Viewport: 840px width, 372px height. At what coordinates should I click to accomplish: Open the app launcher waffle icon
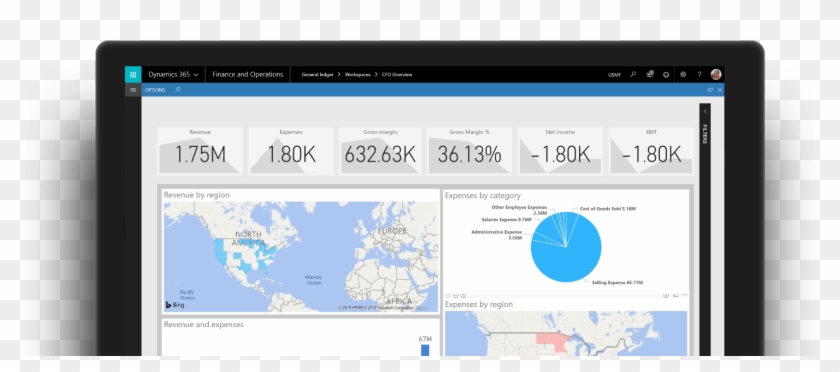[133, 75]
